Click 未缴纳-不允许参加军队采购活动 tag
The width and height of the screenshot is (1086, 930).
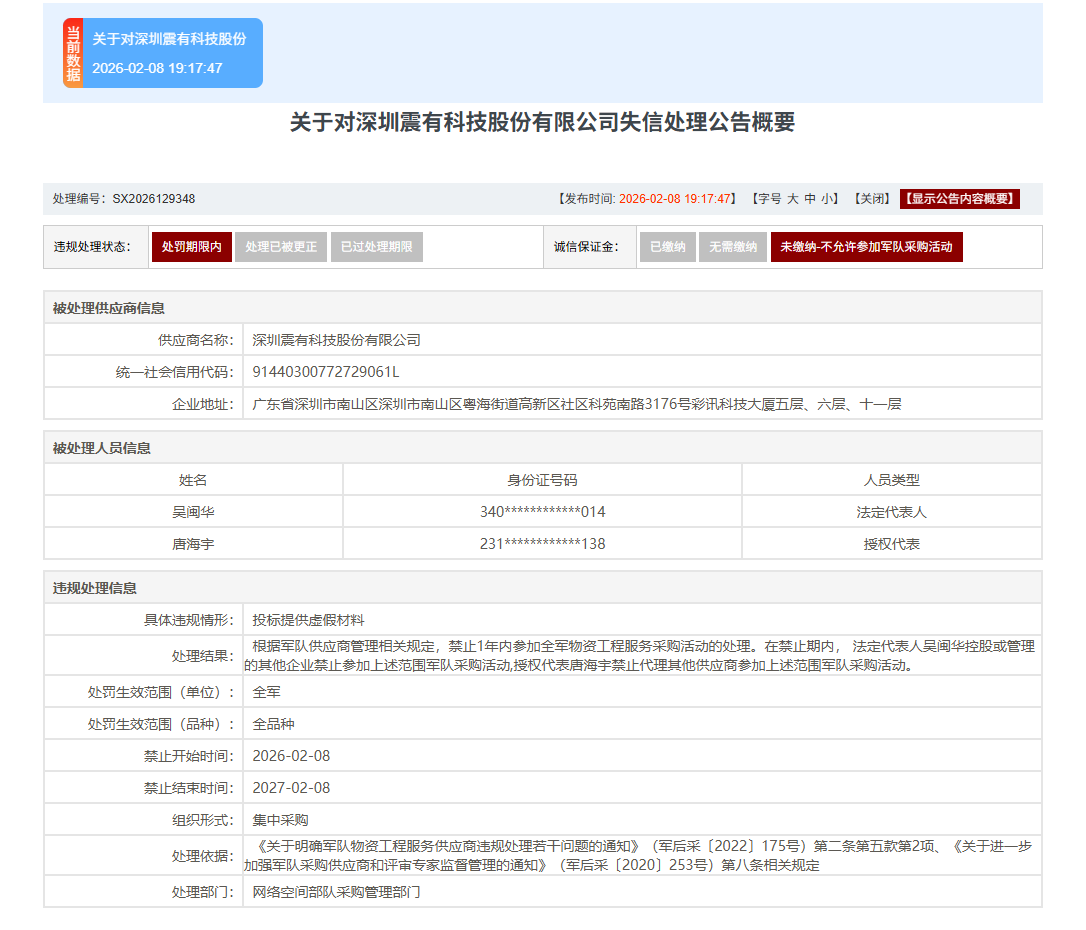pos(866,247)
